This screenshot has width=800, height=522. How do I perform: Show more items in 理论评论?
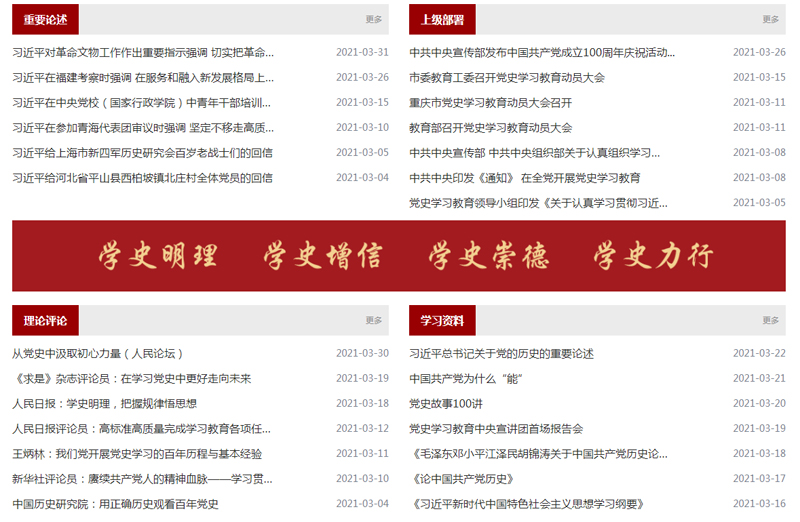tap(374, 321)
